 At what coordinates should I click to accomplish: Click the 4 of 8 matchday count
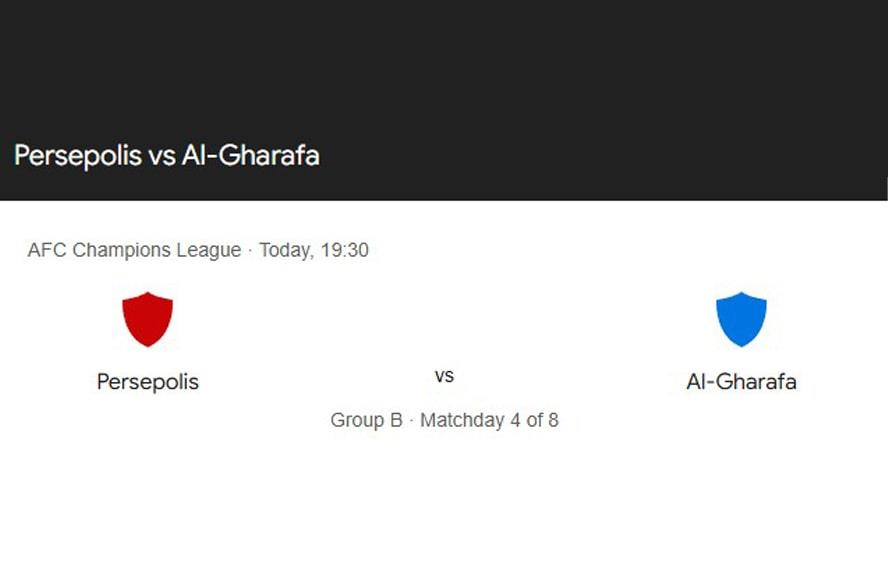coord(534,420)
